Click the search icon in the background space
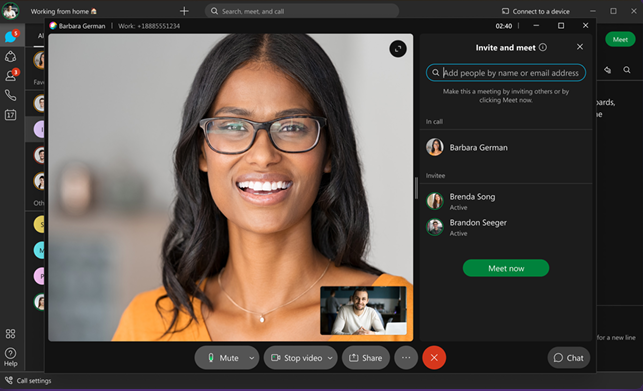This screenshot has width=643, height=391. pos(627,70)
